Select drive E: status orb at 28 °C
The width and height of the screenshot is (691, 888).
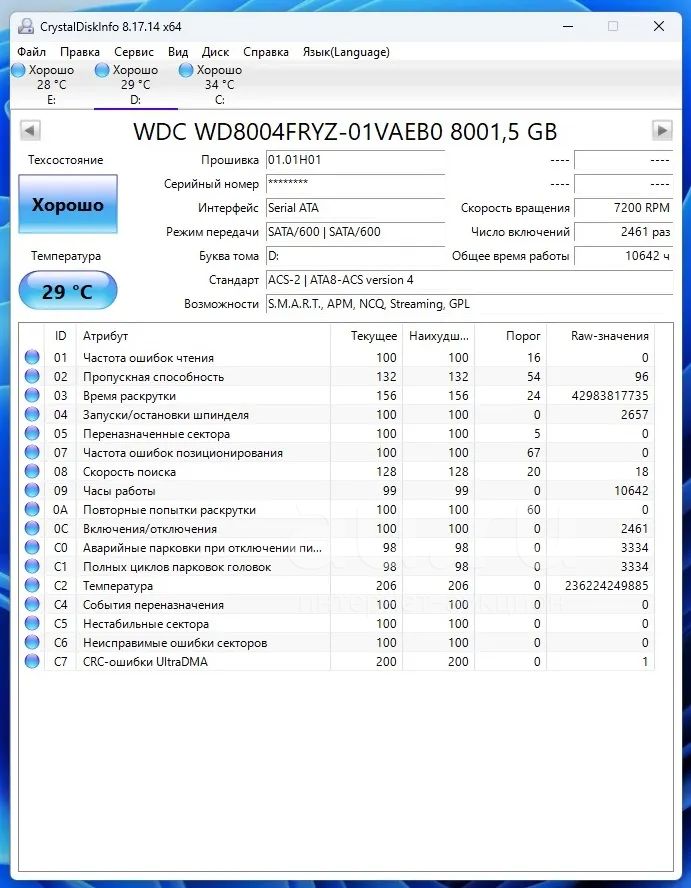pos(19,70)
